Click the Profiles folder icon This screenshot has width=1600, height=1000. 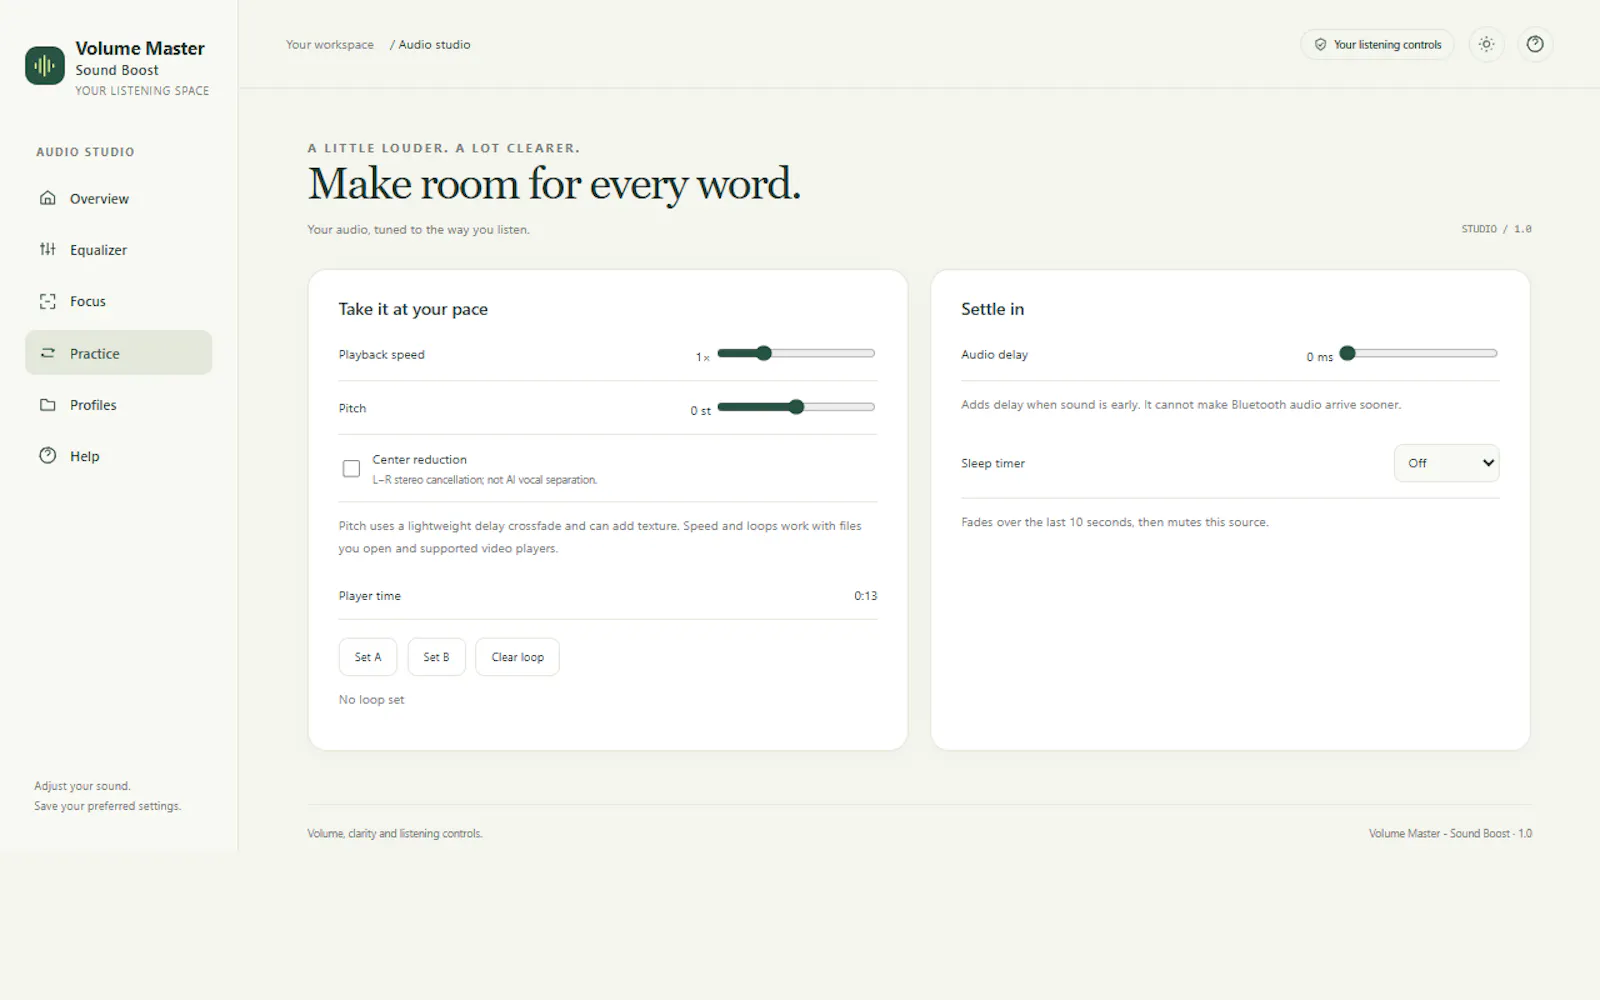(47, 405)
